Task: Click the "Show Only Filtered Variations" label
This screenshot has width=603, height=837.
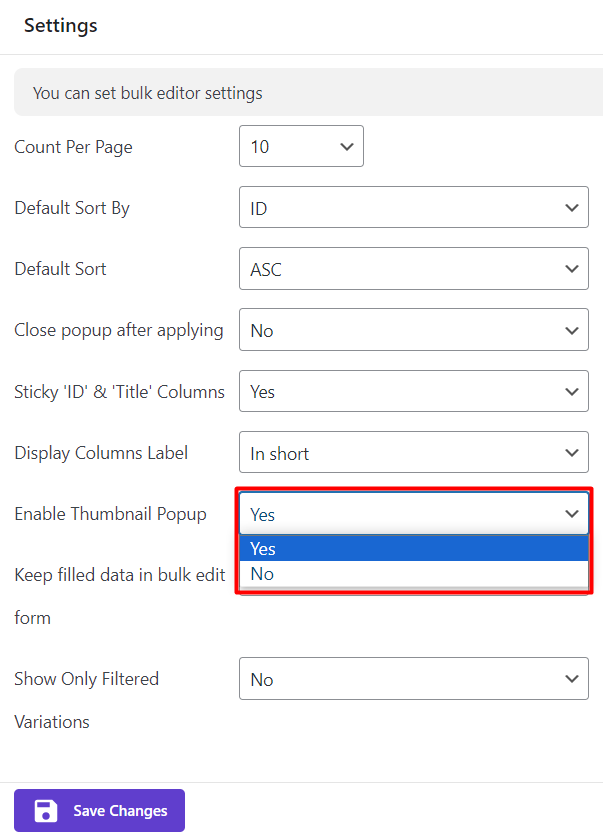Action: pos(86,679)
